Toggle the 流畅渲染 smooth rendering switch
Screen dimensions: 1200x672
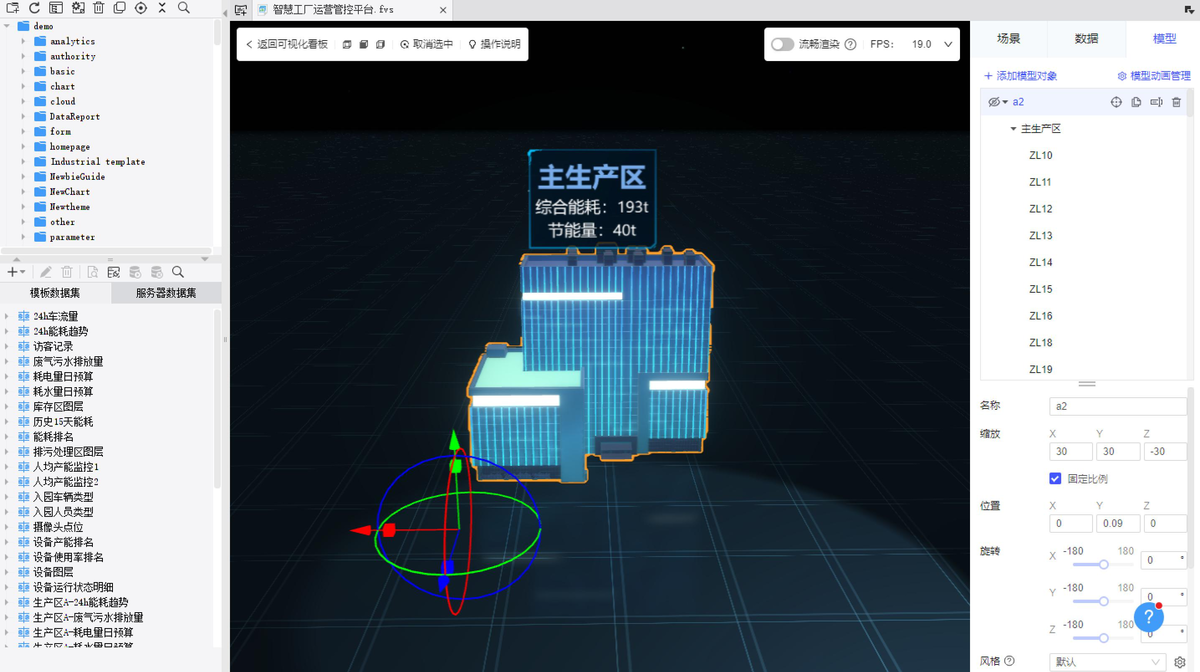pyautogui.click(x=782, y=44)
